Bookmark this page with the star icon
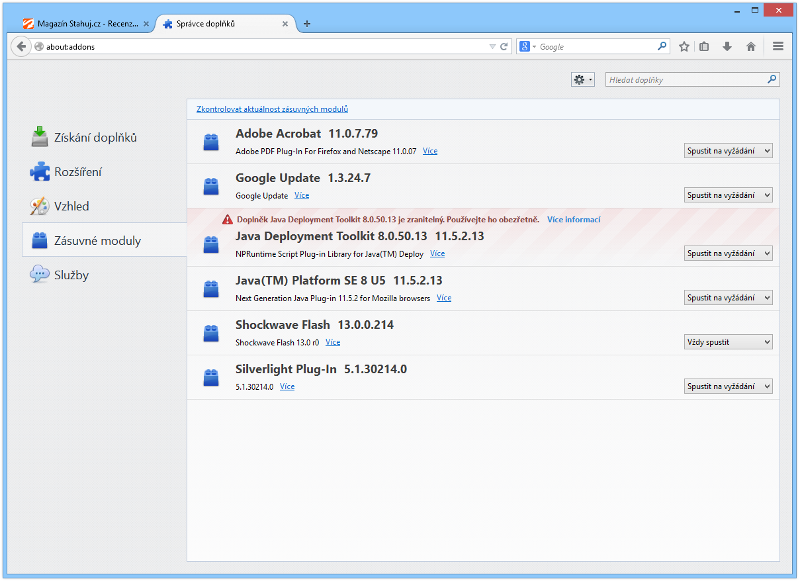This screenshot has width=800, height=581. click(684, 47)
